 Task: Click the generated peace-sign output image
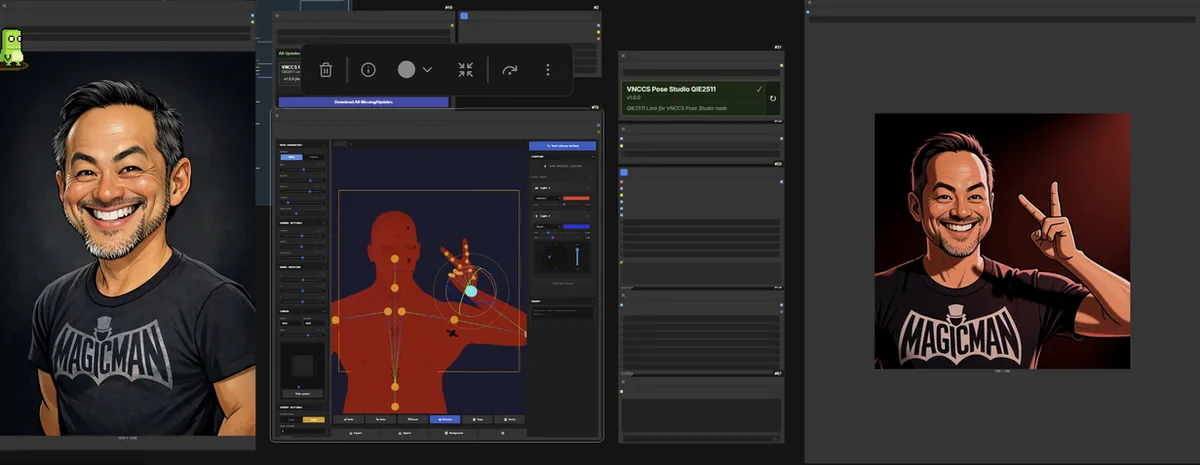pos(1002,240)
